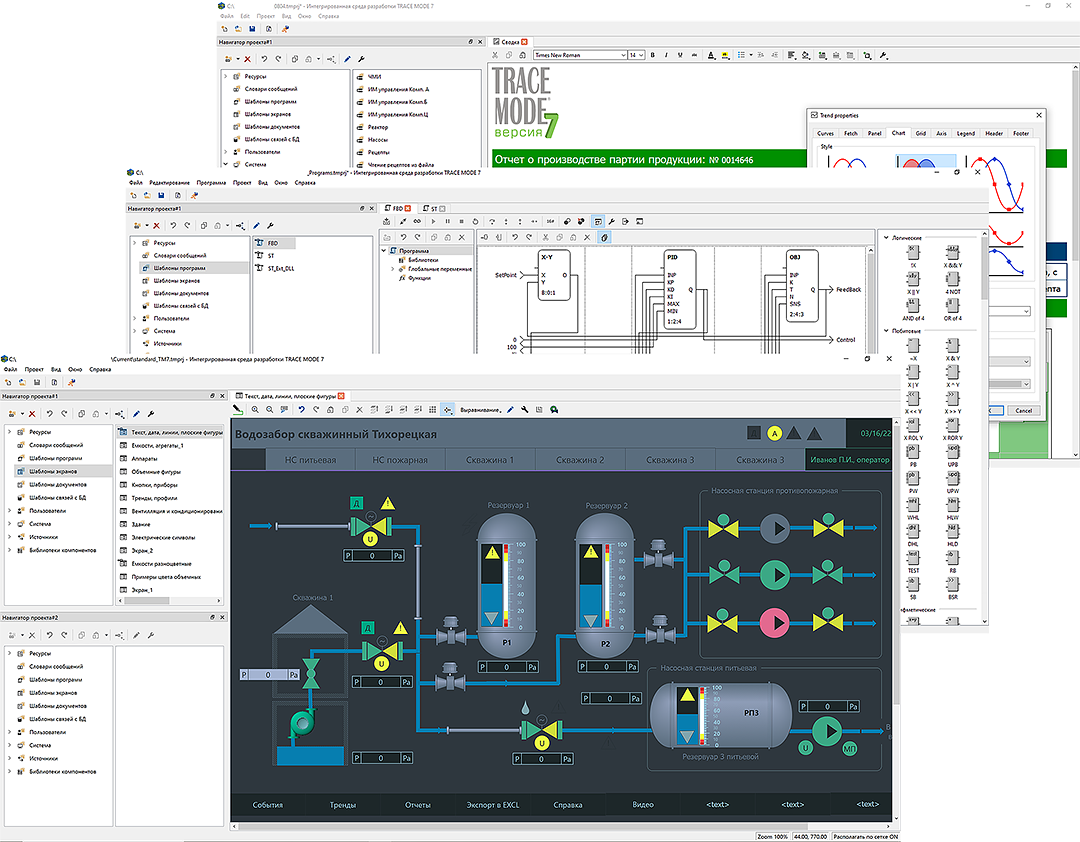Click Cancel button in Trend properties dialog
This screenshot has height=842, width=1080.
click(x=1024, y=410)
